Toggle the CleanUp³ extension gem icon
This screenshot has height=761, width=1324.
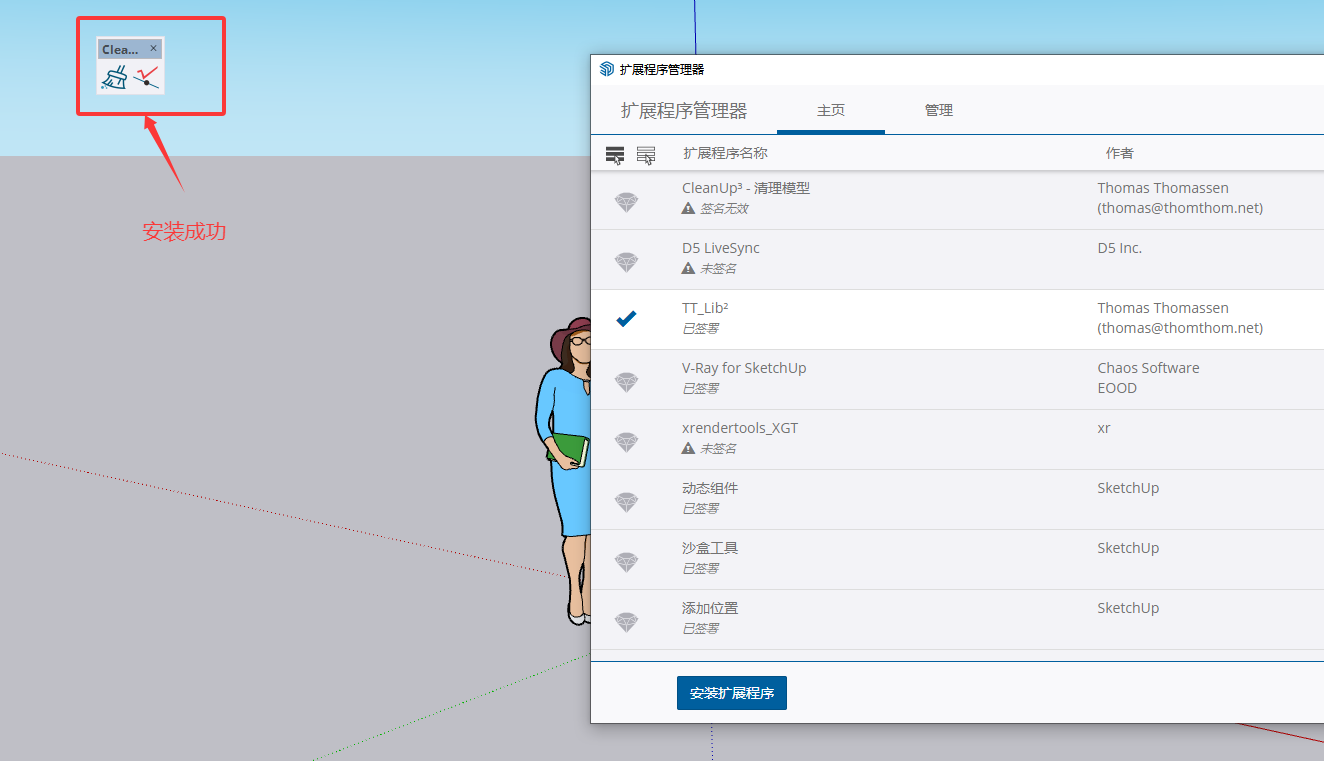626,202
